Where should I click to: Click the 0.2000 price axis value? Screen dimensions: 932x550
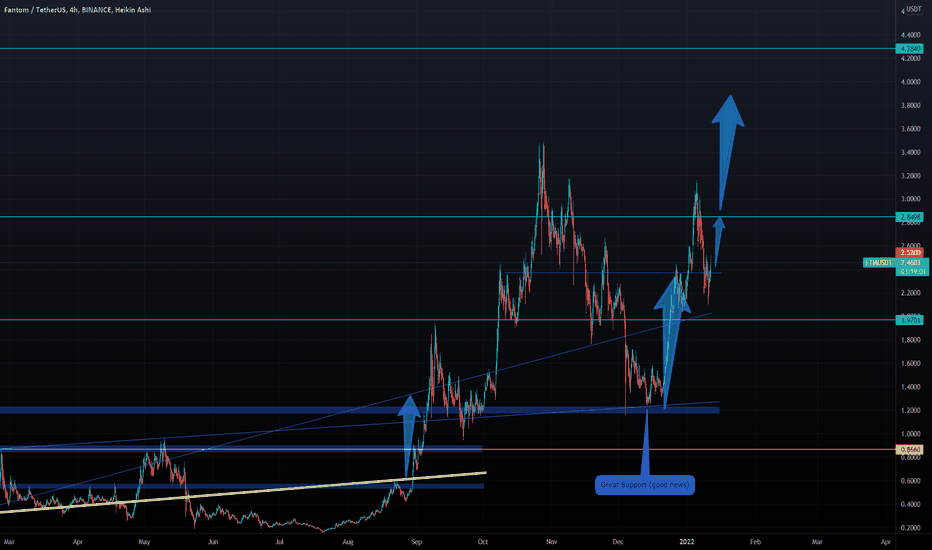(x=911, y=528)
